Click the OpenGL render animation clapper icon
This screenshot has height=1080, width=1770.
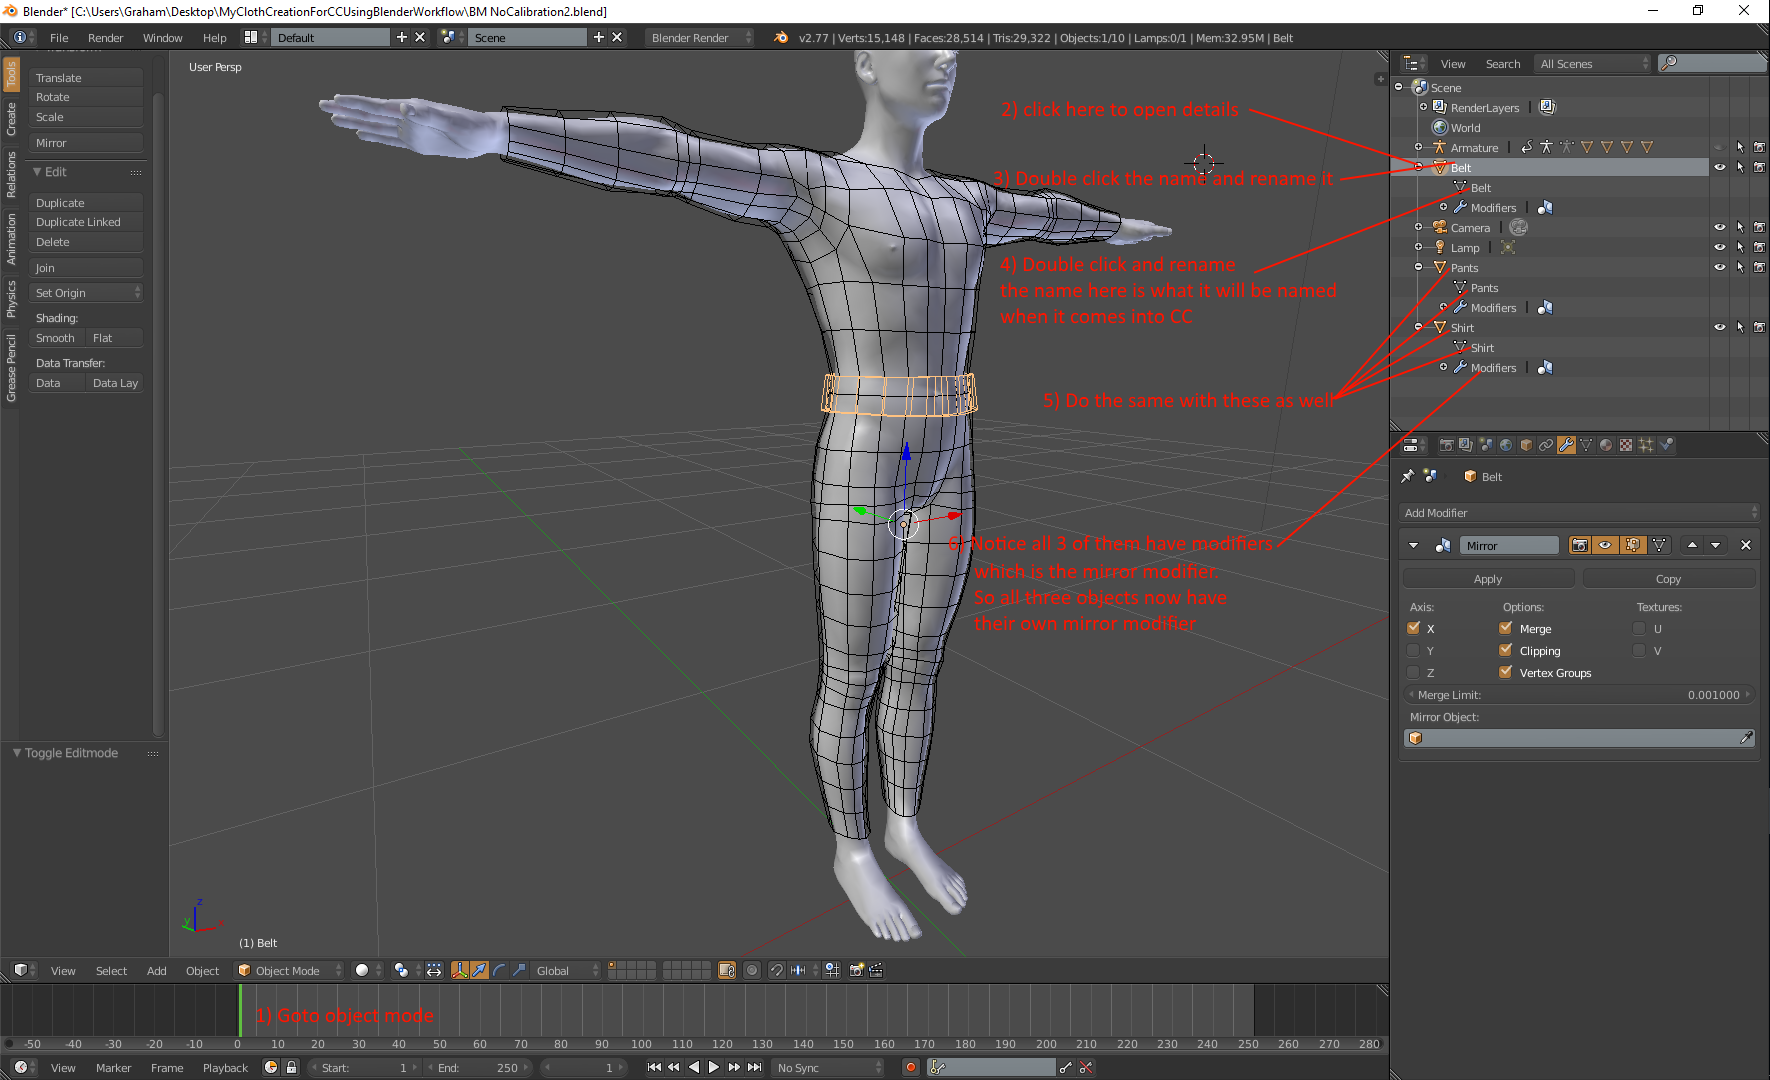tap(876, 970)
